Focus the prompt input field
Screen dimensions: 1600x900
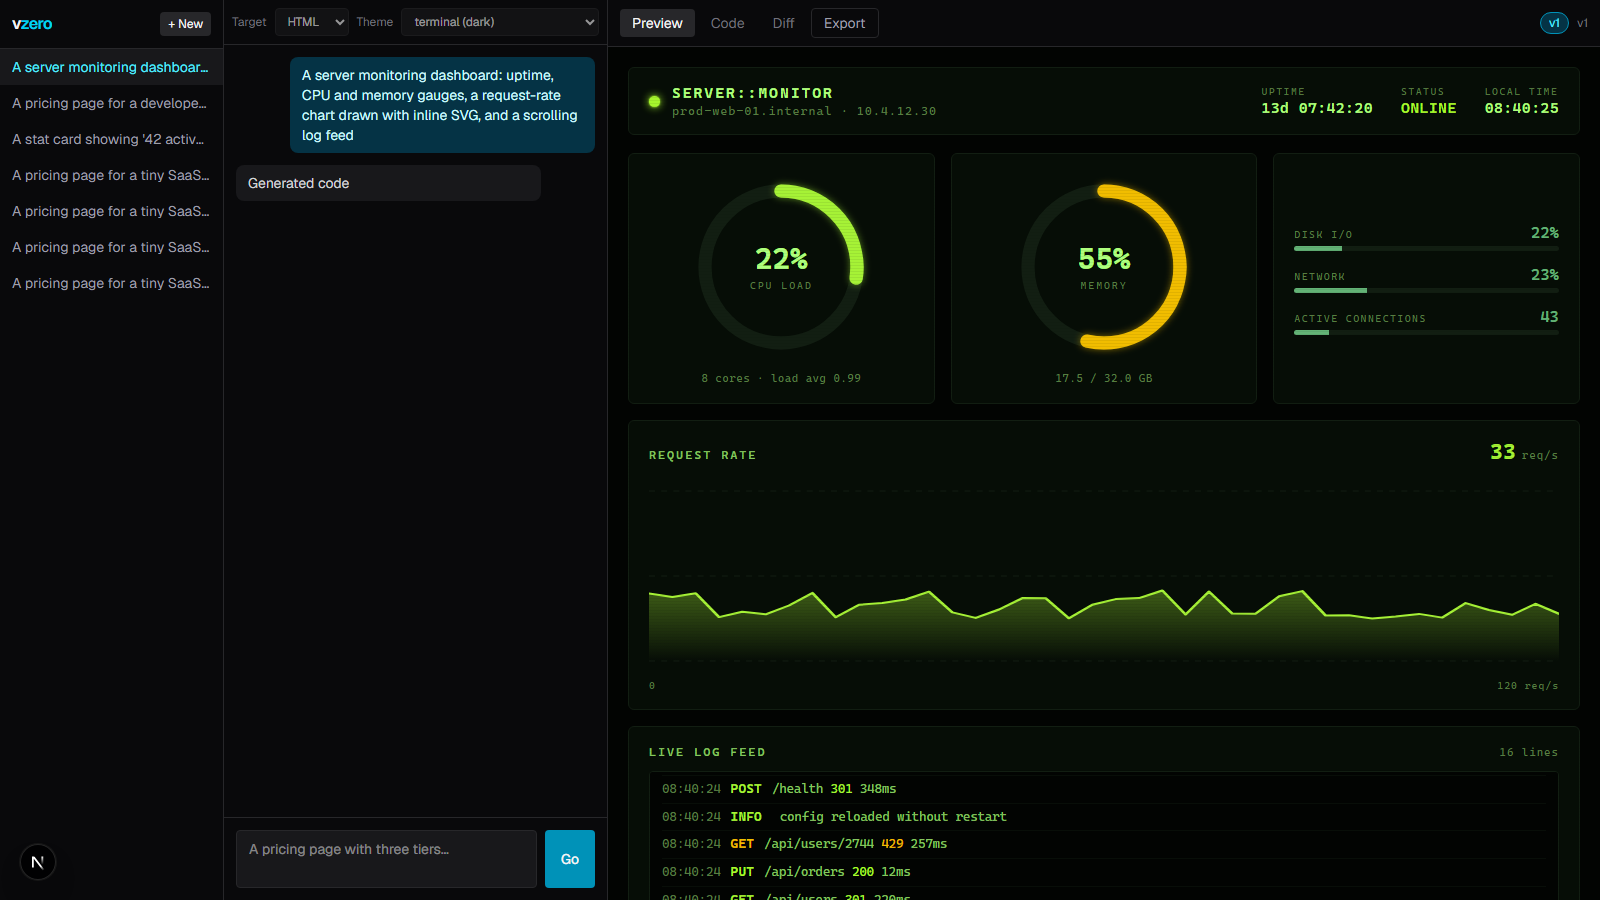coord(386,859)
